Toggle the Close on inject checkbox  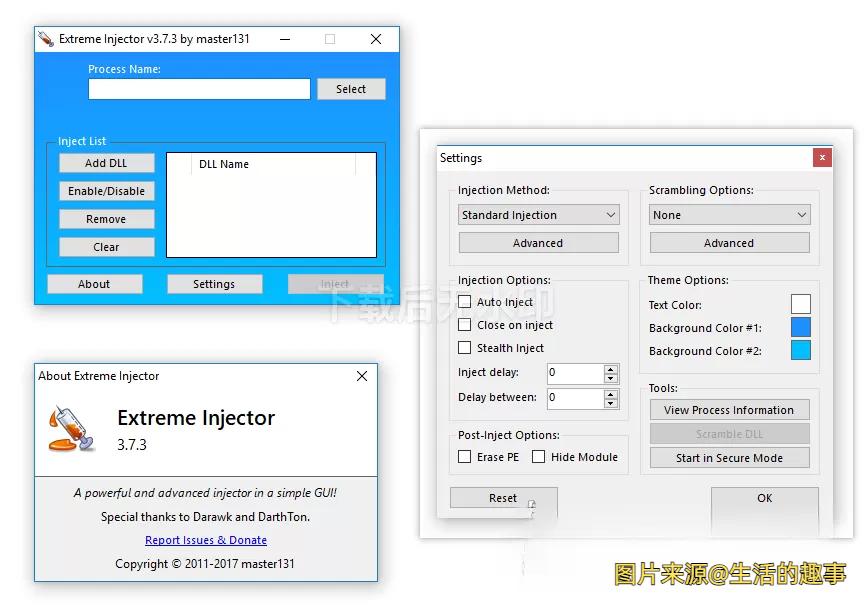click(464, 325)
